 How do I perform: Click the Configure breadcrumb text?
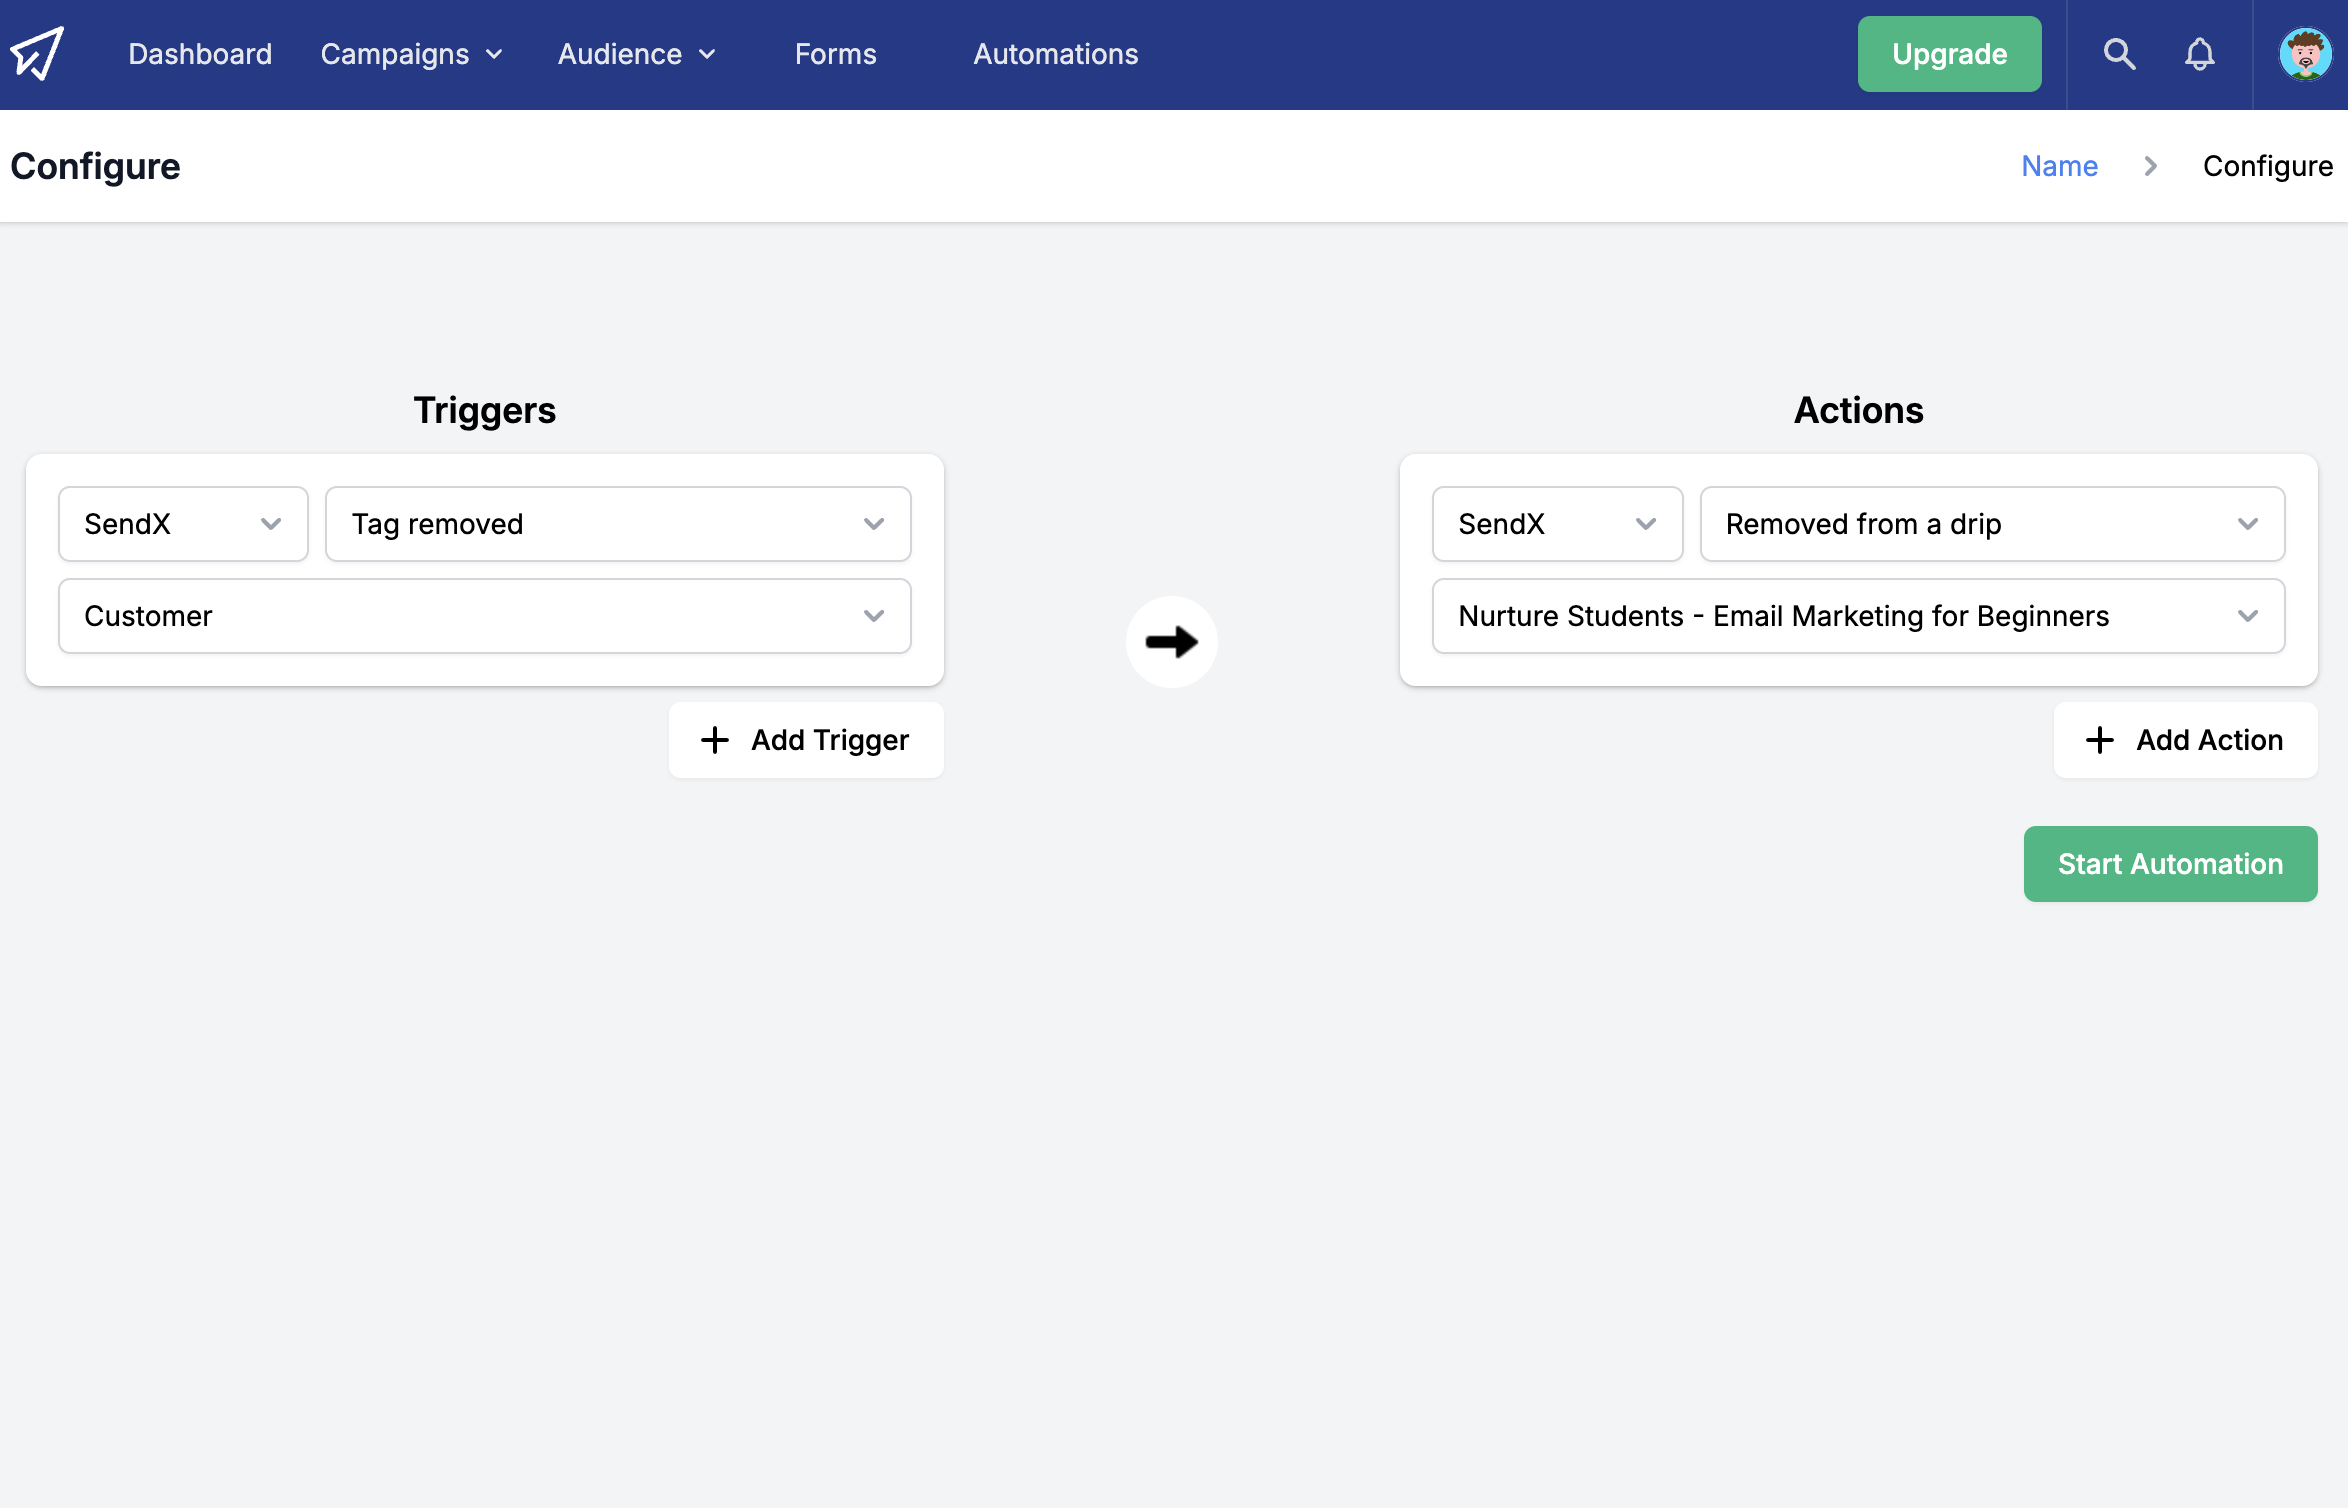point(2267,166)
